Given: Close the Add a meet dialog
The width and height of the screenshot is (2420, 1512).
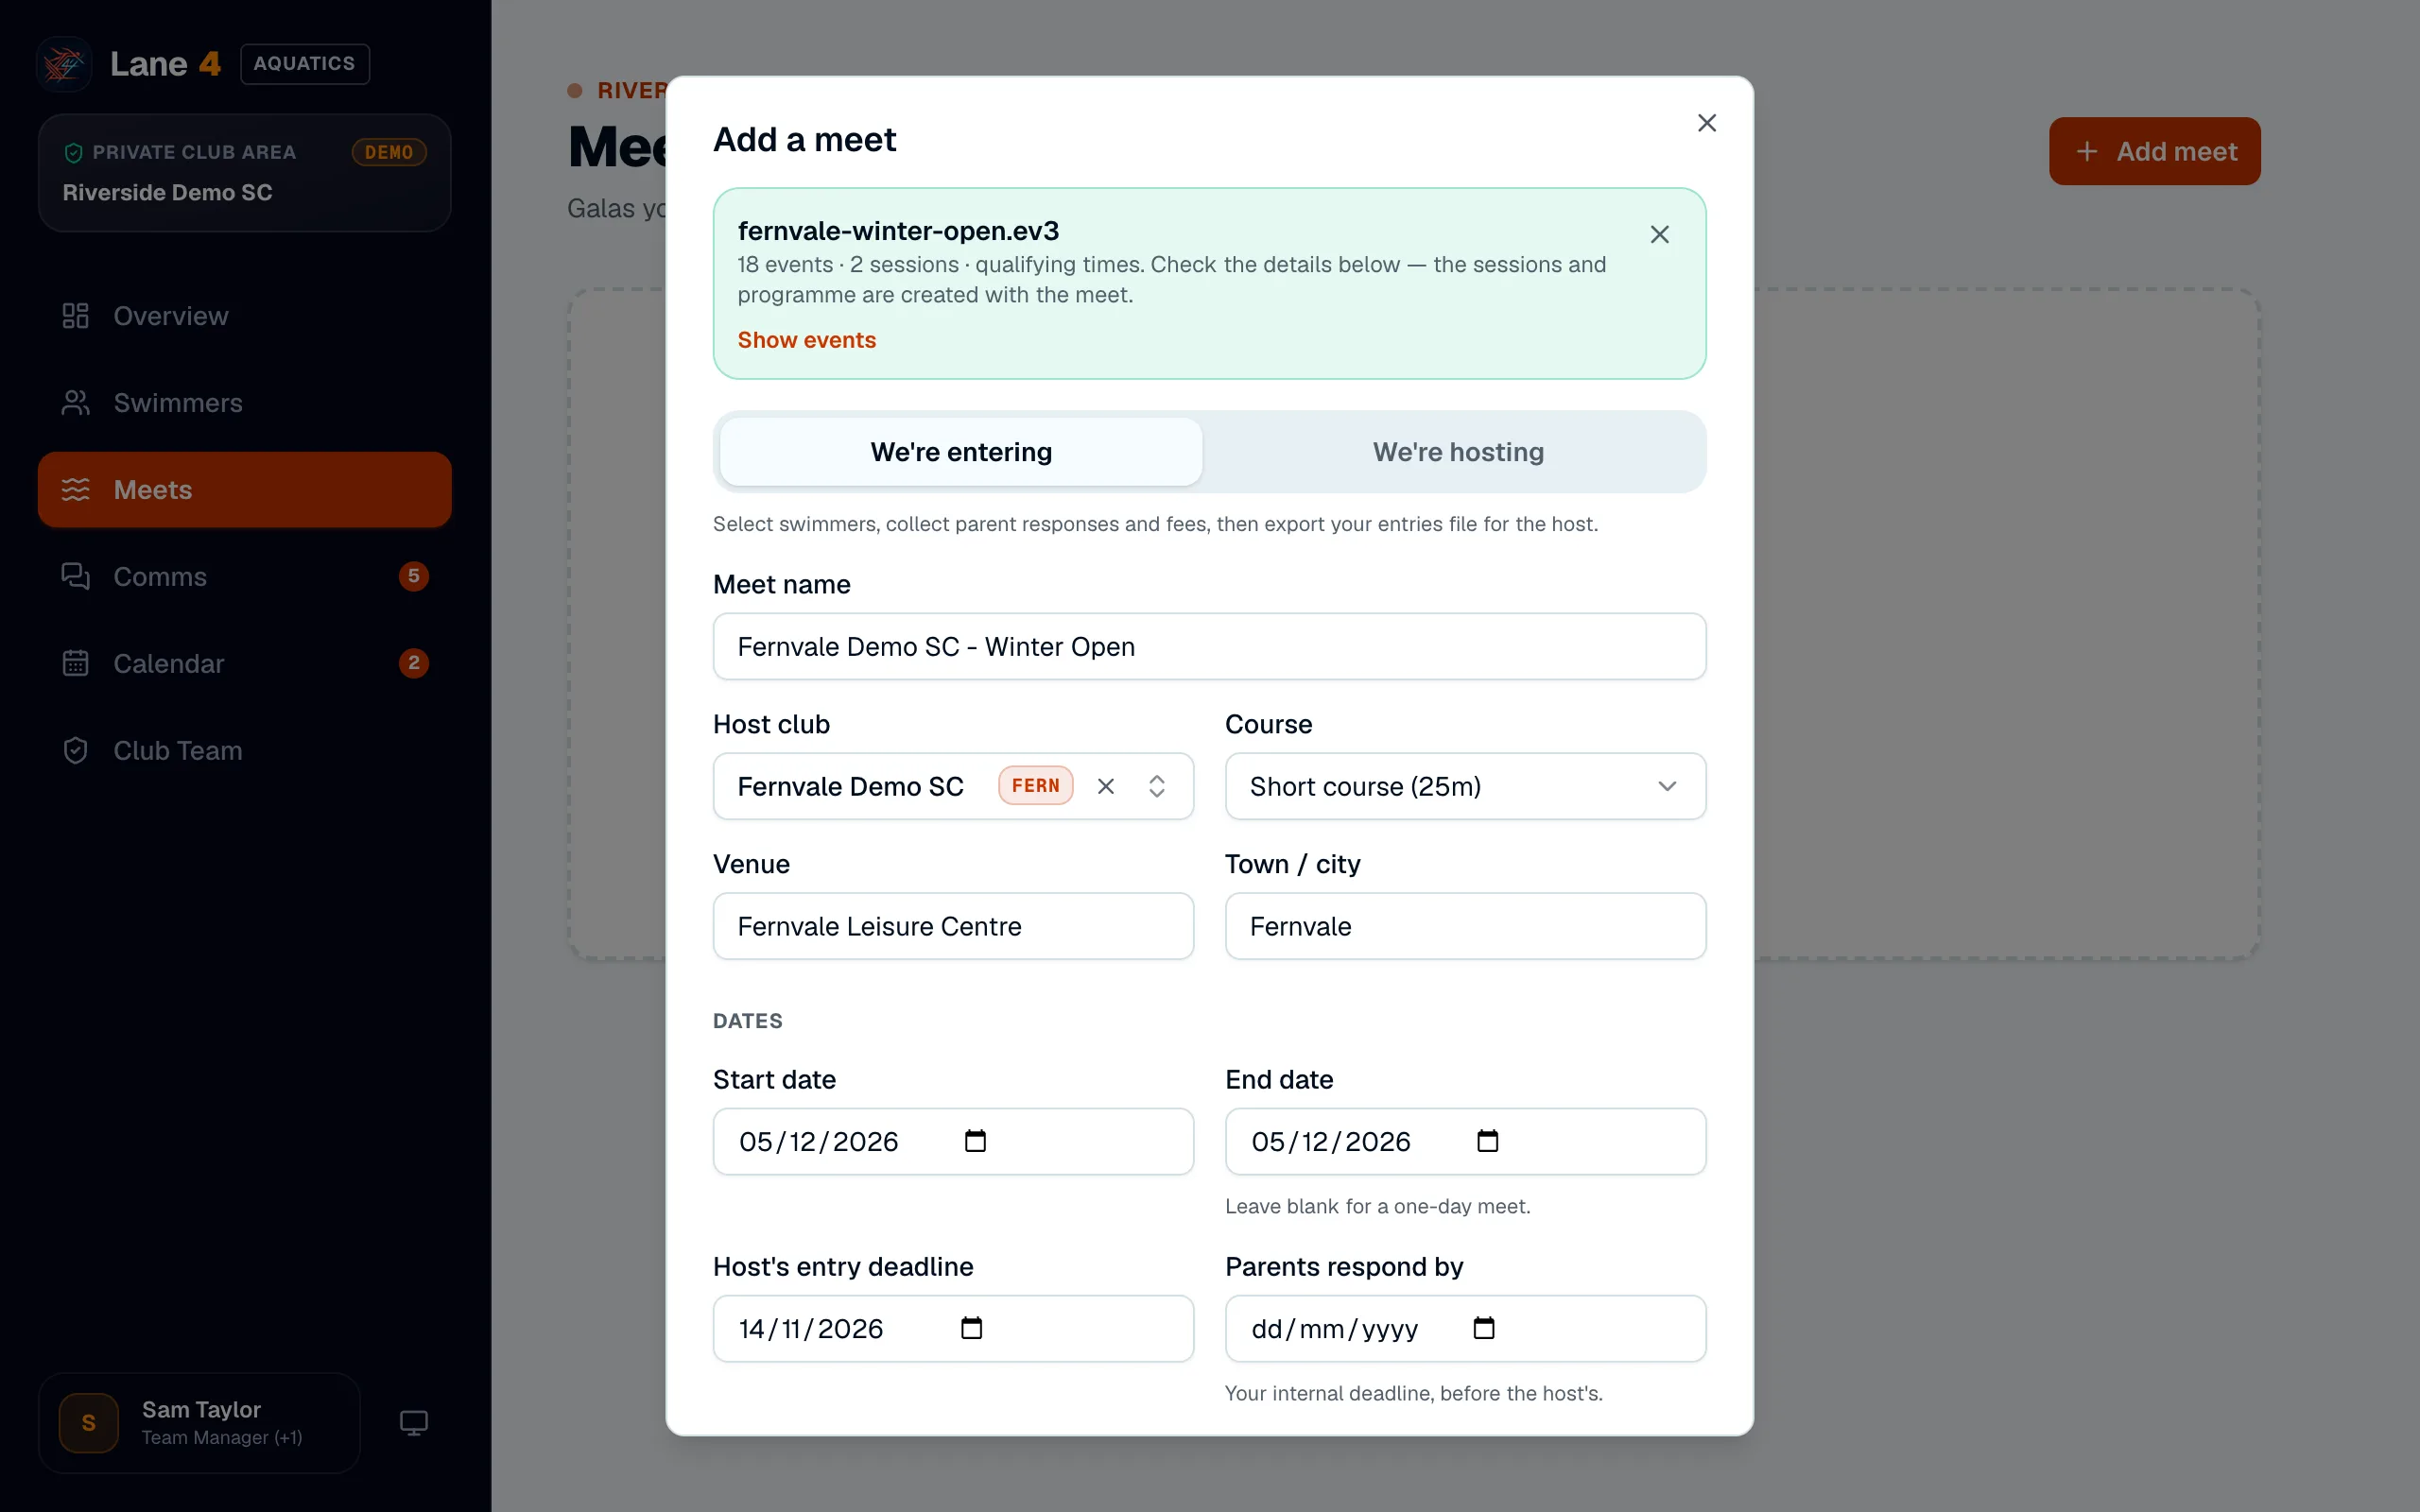Looking at the screenshot, I should (1706, 123).
